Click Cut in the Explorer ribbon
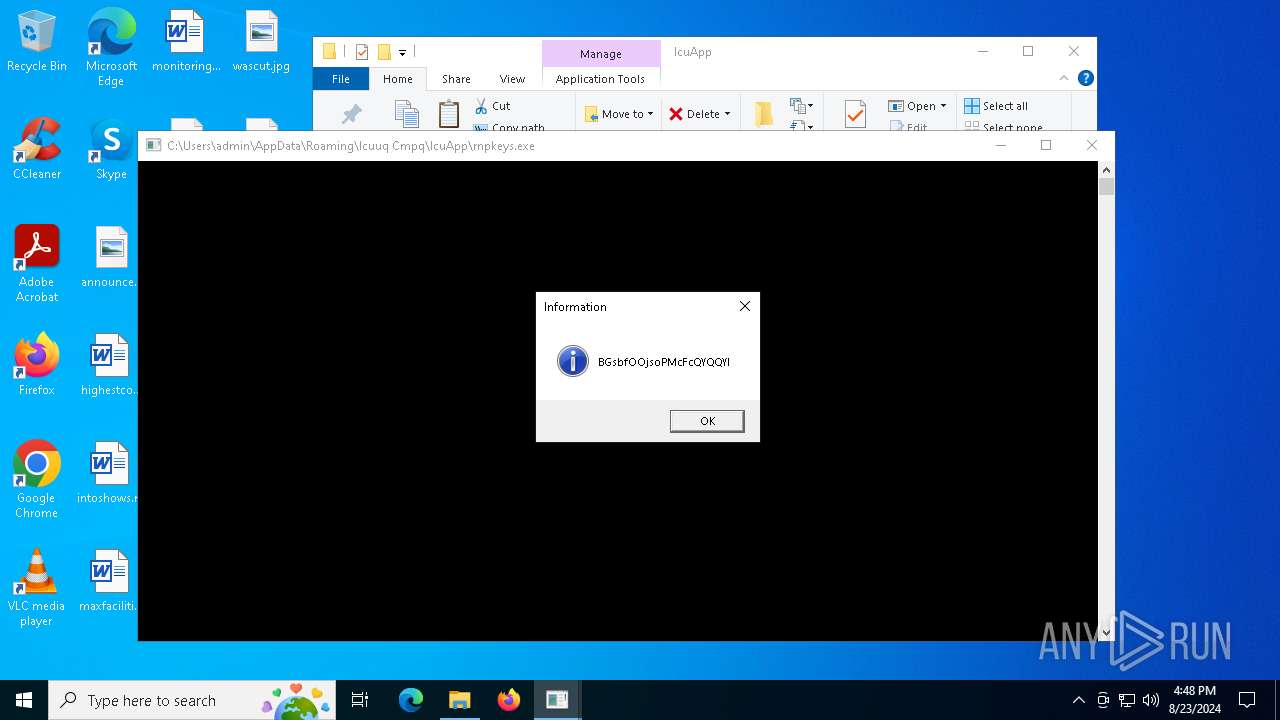The image size is (1280, 720). [492, 106]
